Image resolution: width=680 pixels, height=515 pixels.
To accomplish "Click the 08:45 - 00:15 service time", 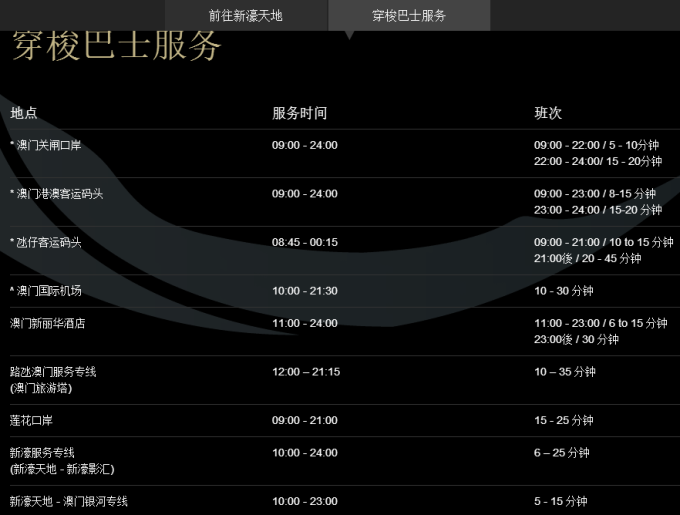I will click(305, 243).
